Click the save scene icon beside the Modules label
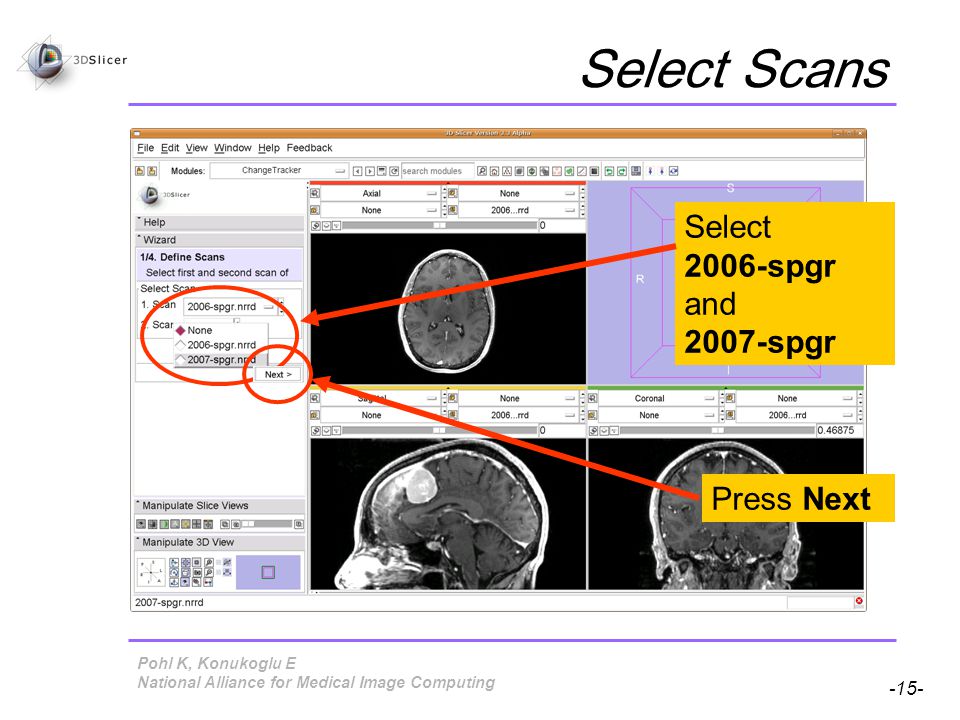This screenshot has height=720, width=960. pyautogui.click(x=152, y=171)
